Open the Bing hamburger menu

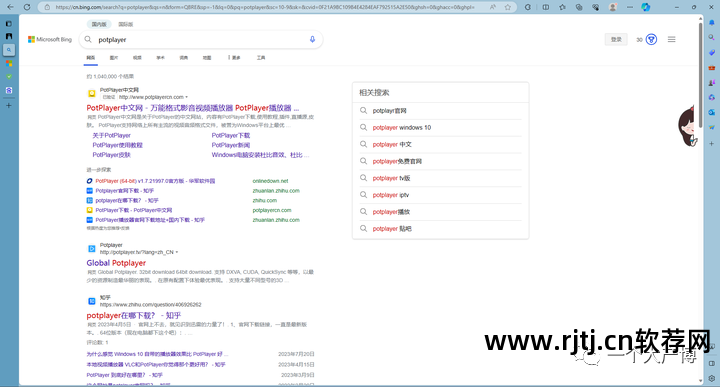tap(671, 39)
